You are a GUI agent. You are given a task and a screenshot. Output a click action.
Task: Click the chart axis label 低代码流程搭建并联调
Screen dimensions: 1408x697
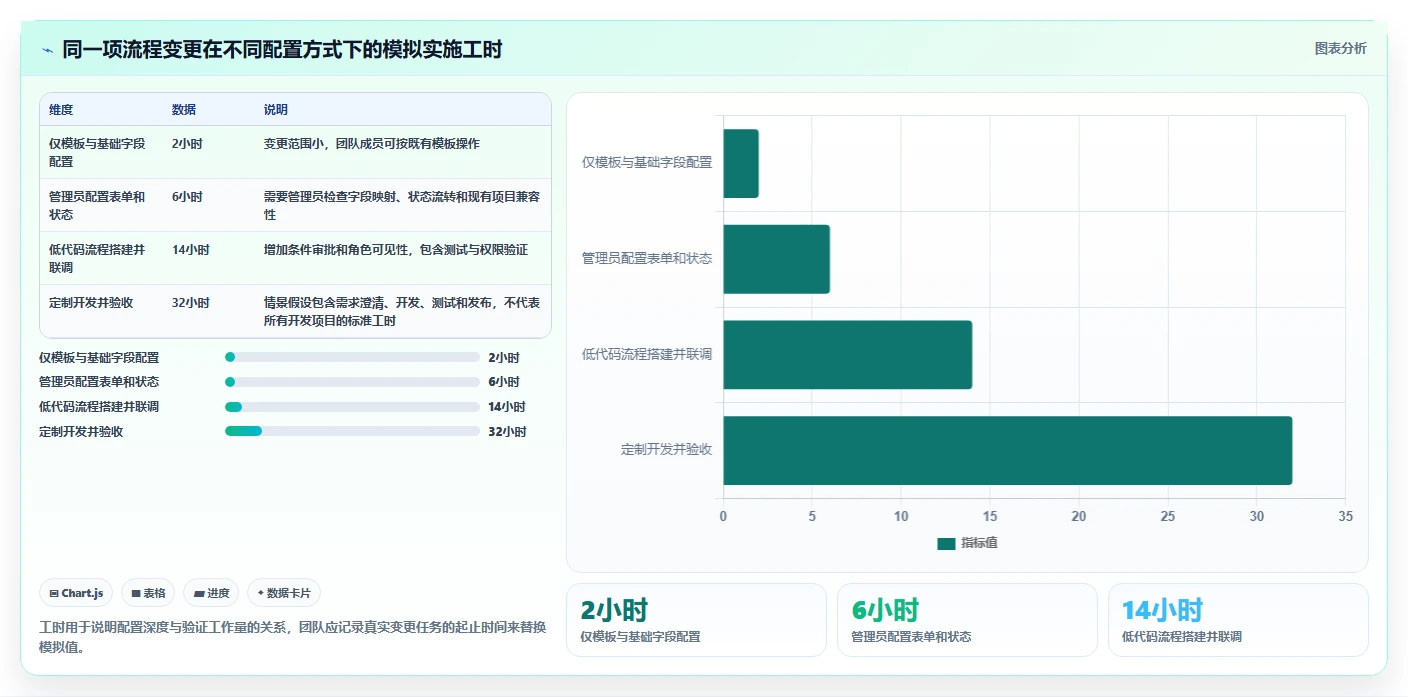(x=647, y=354)
